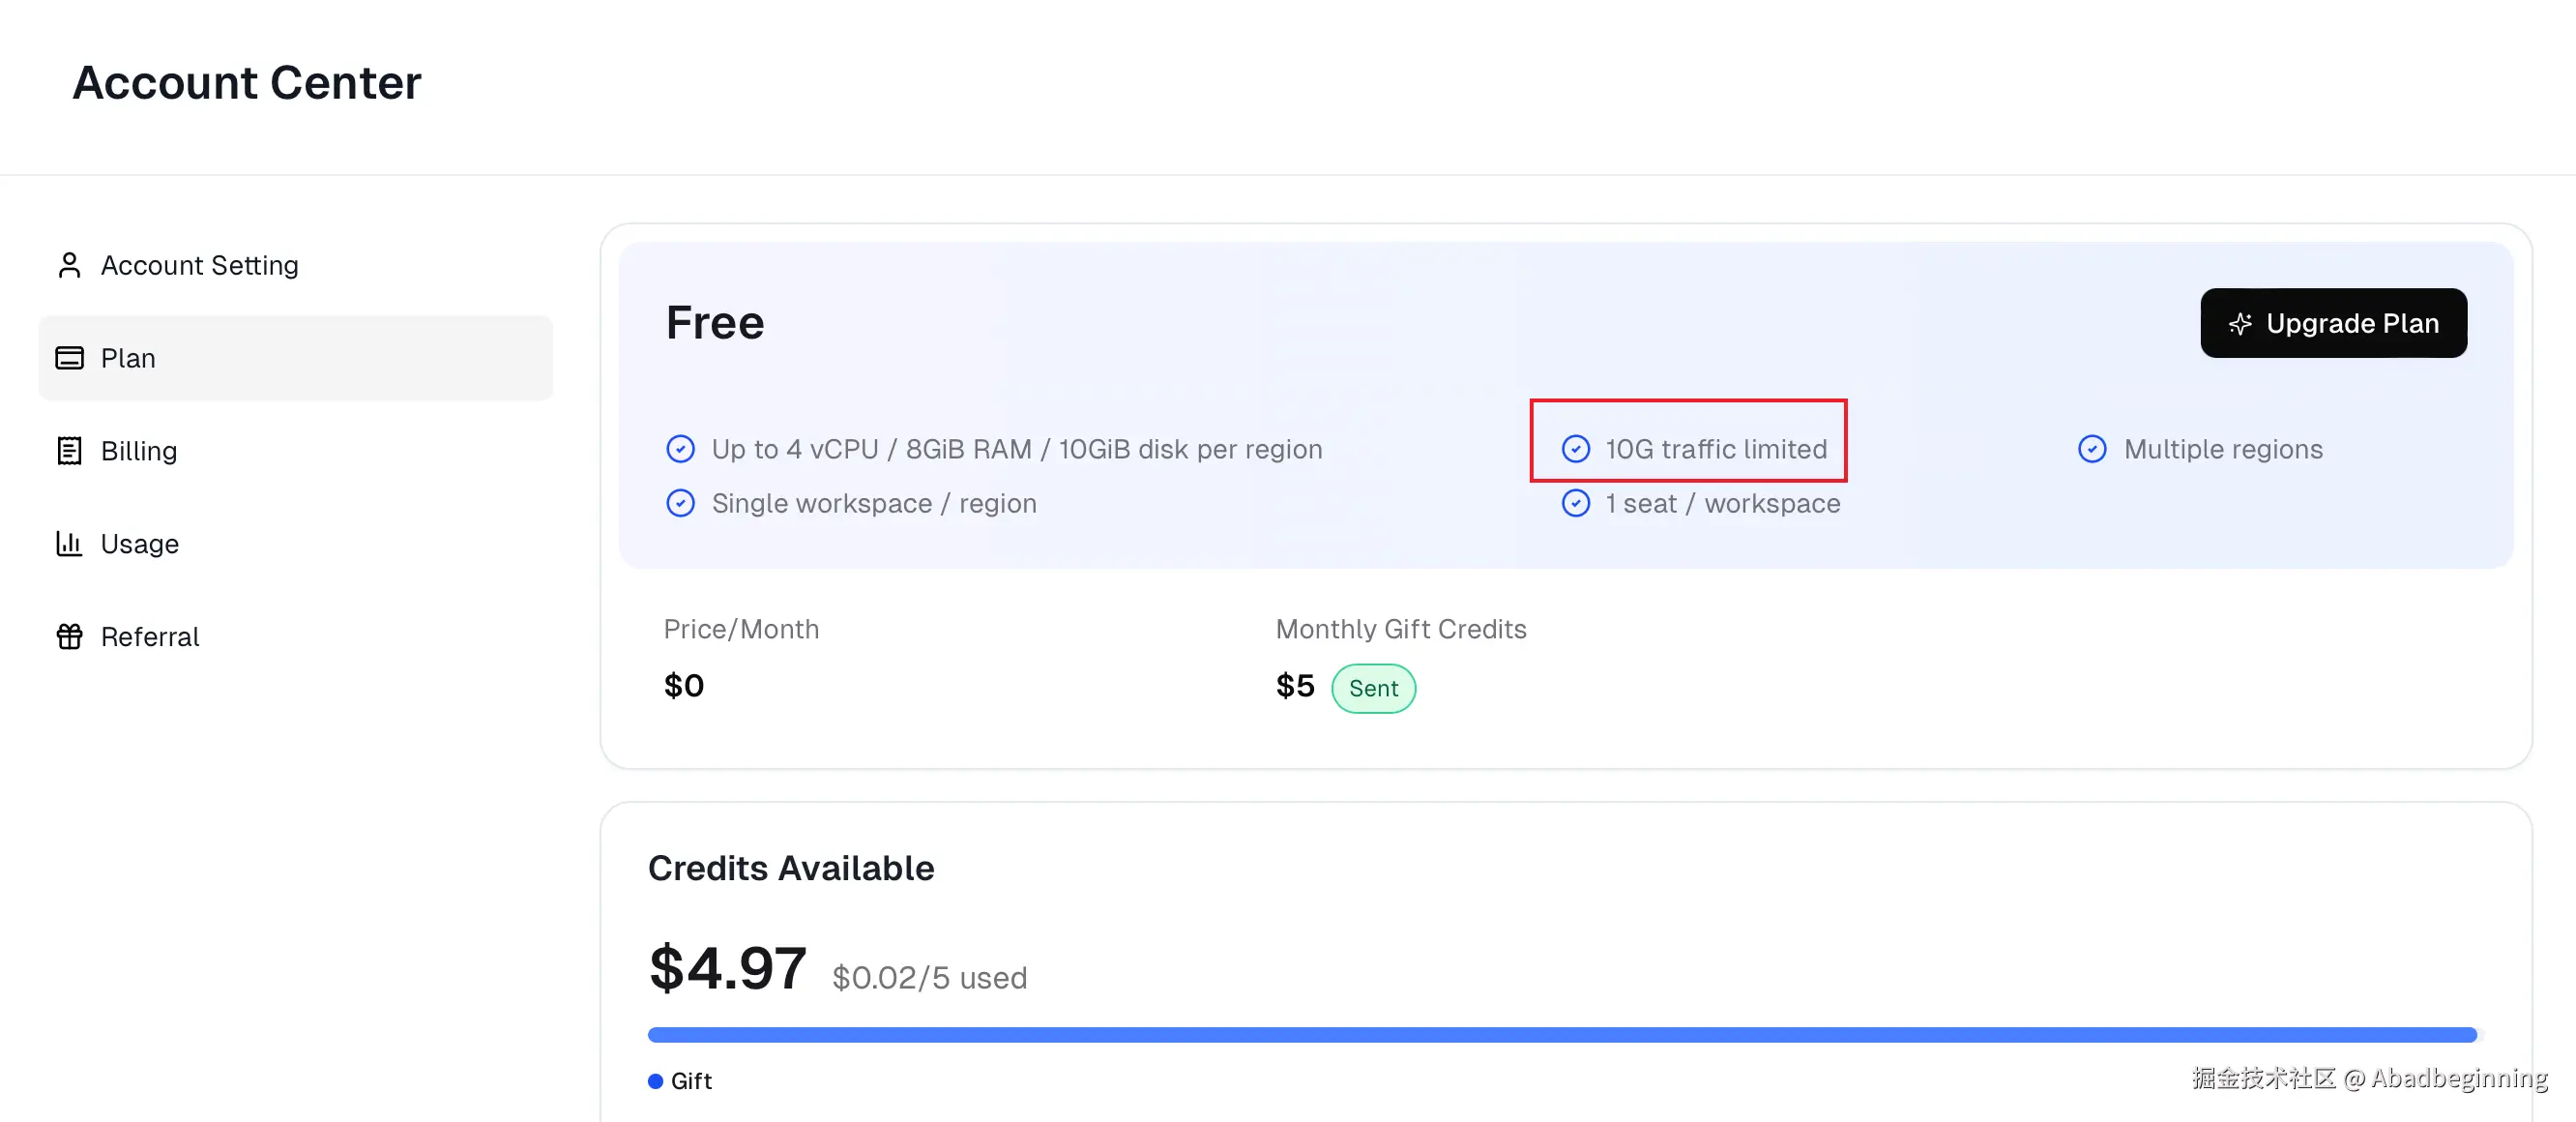Click check icon beside 10G traffic limited
The height and width of the screenshot is (1122, 2576).
click(1576, 449)
